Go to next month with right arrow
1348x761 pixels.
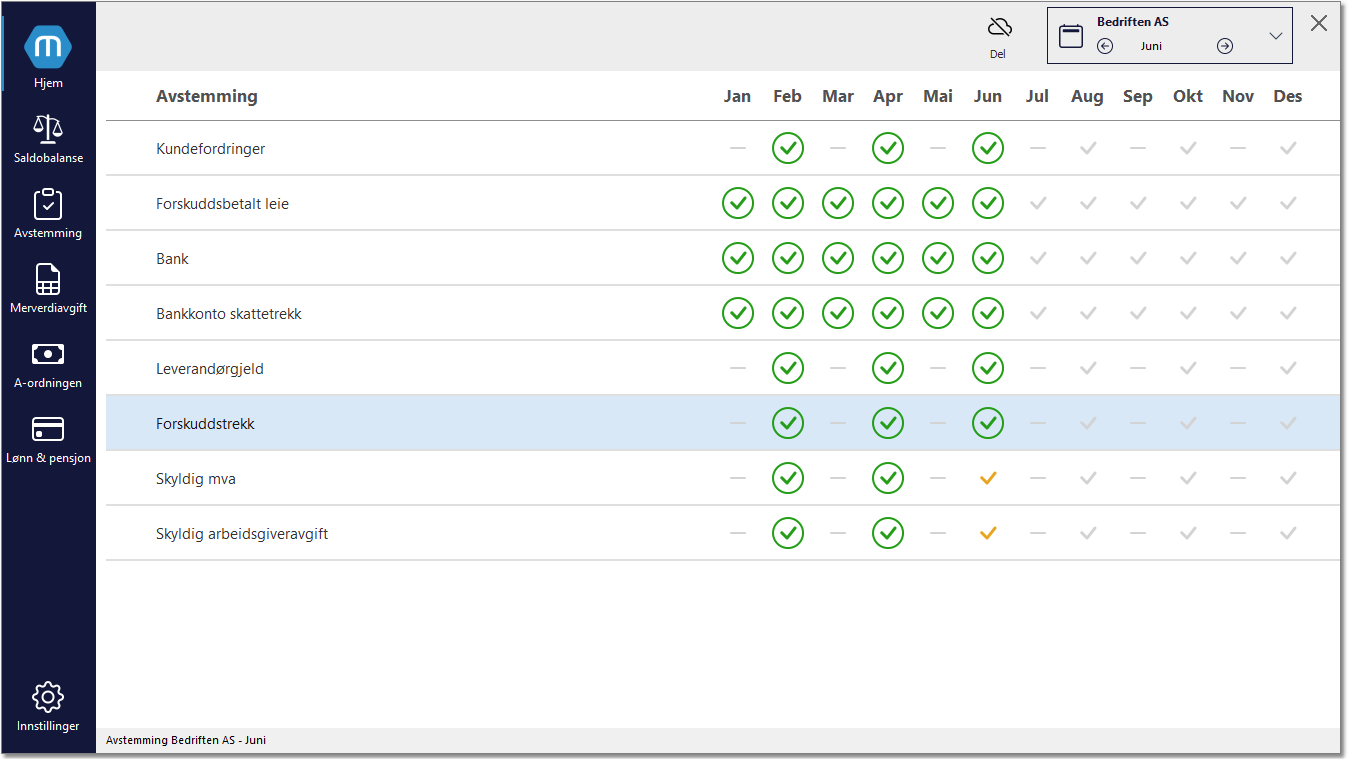pos(1225,46)
